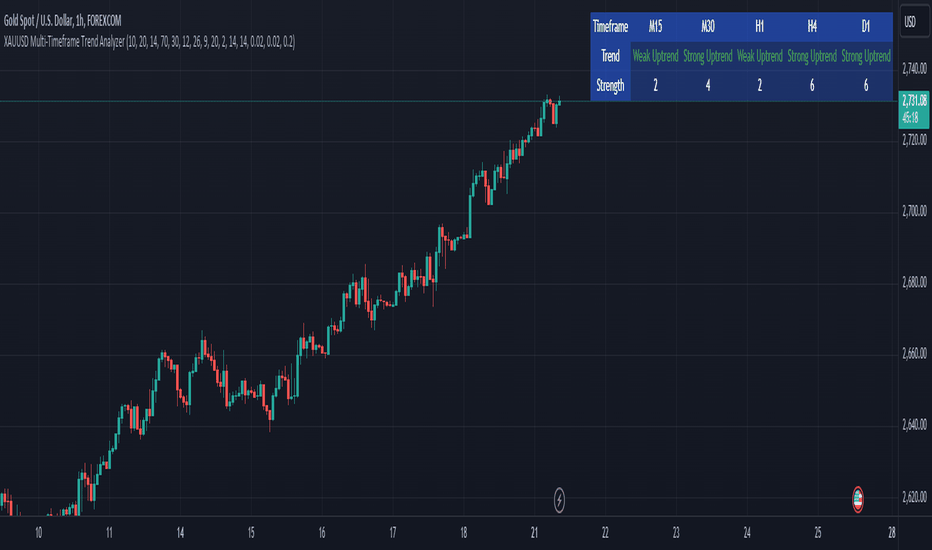Select the H4 timeframe header cell
Screen dimensions: 932x550
click(812, 27)
